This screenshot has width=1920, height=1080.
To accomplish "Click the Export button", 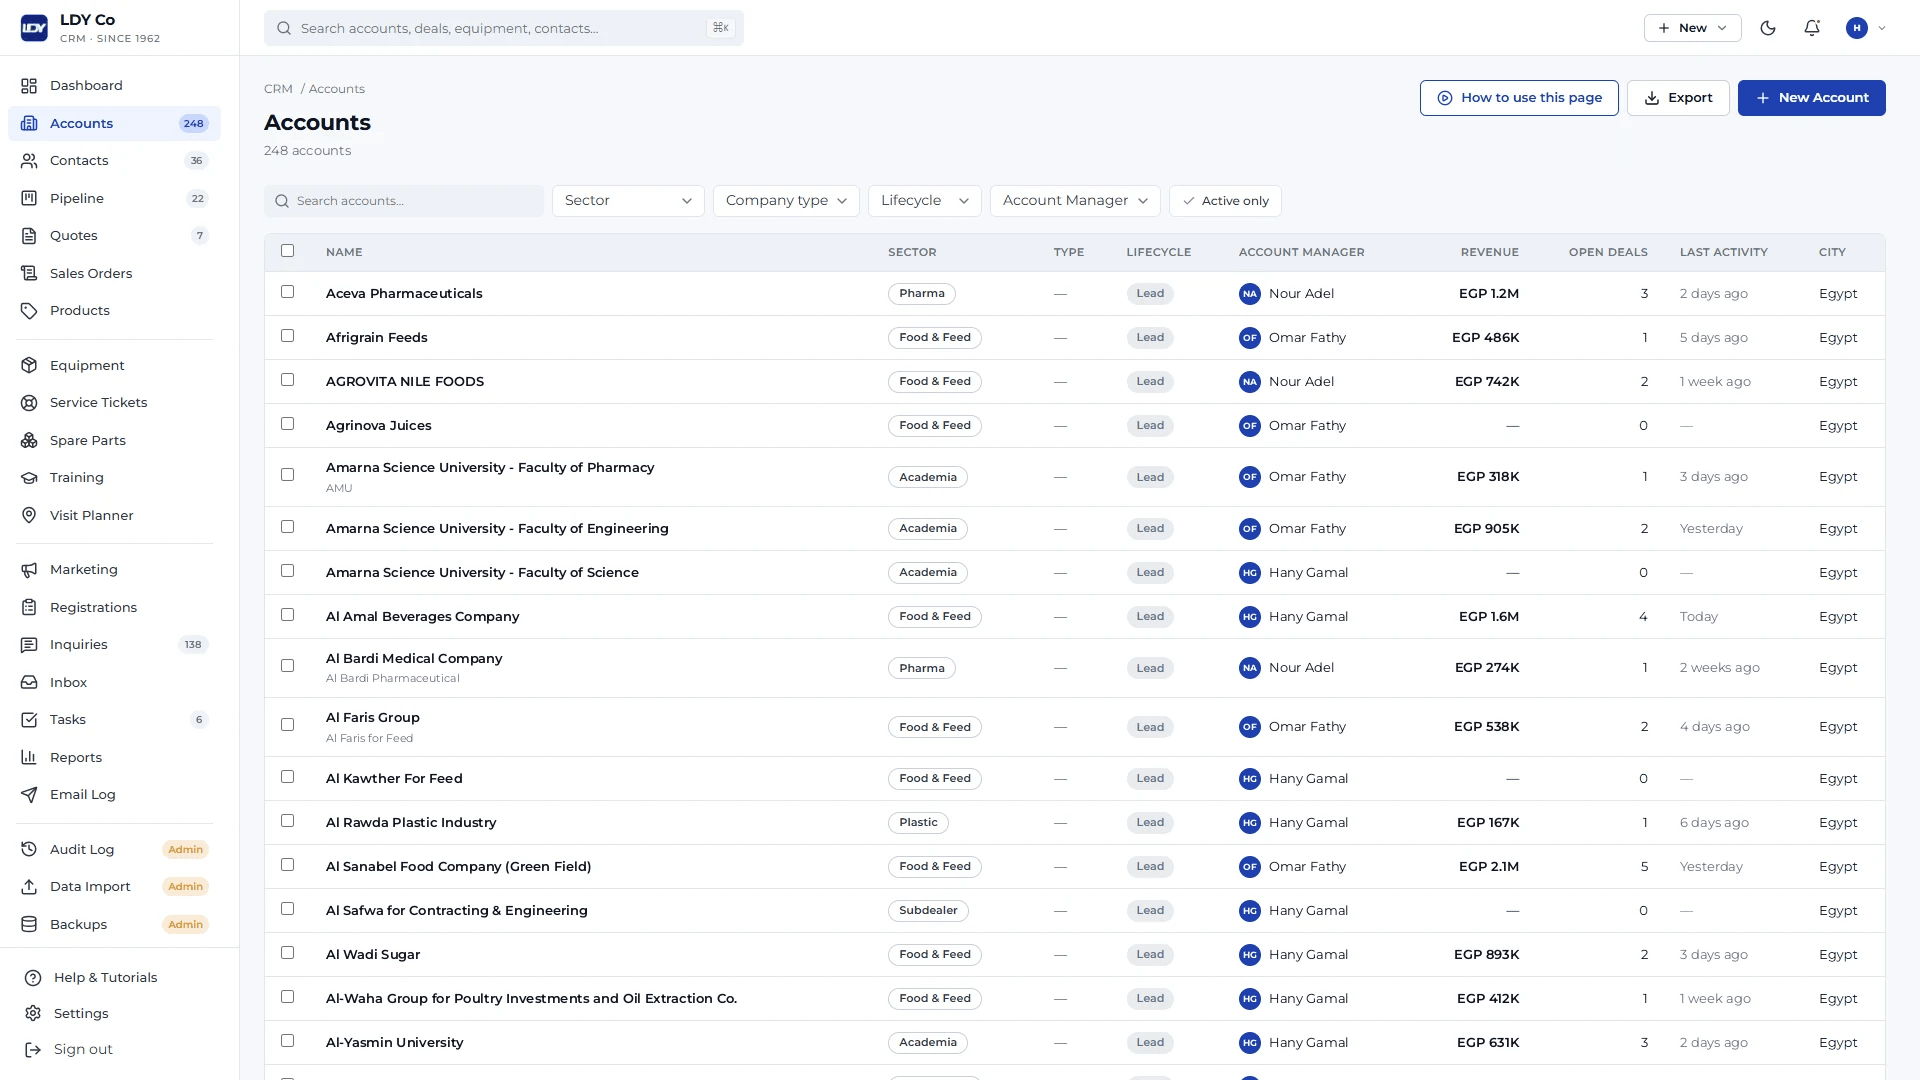I will (1678, 98).
